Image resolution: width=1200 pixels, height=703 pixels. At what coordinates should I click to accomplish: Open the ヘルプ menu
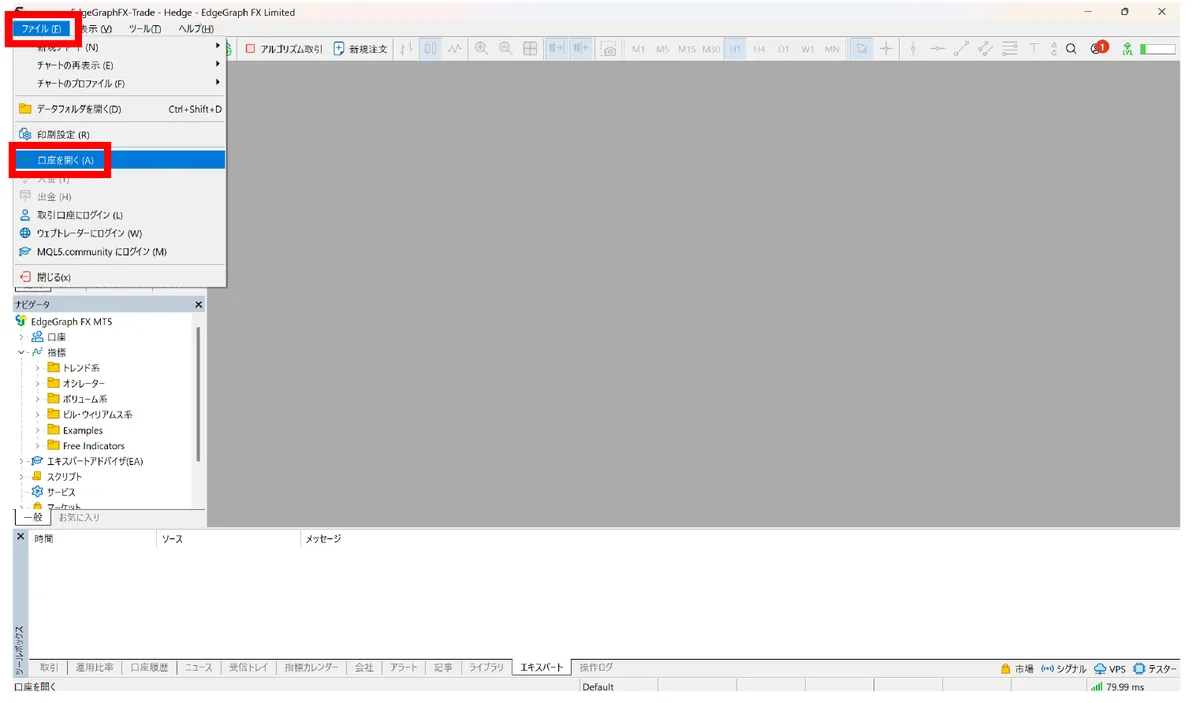196,29
